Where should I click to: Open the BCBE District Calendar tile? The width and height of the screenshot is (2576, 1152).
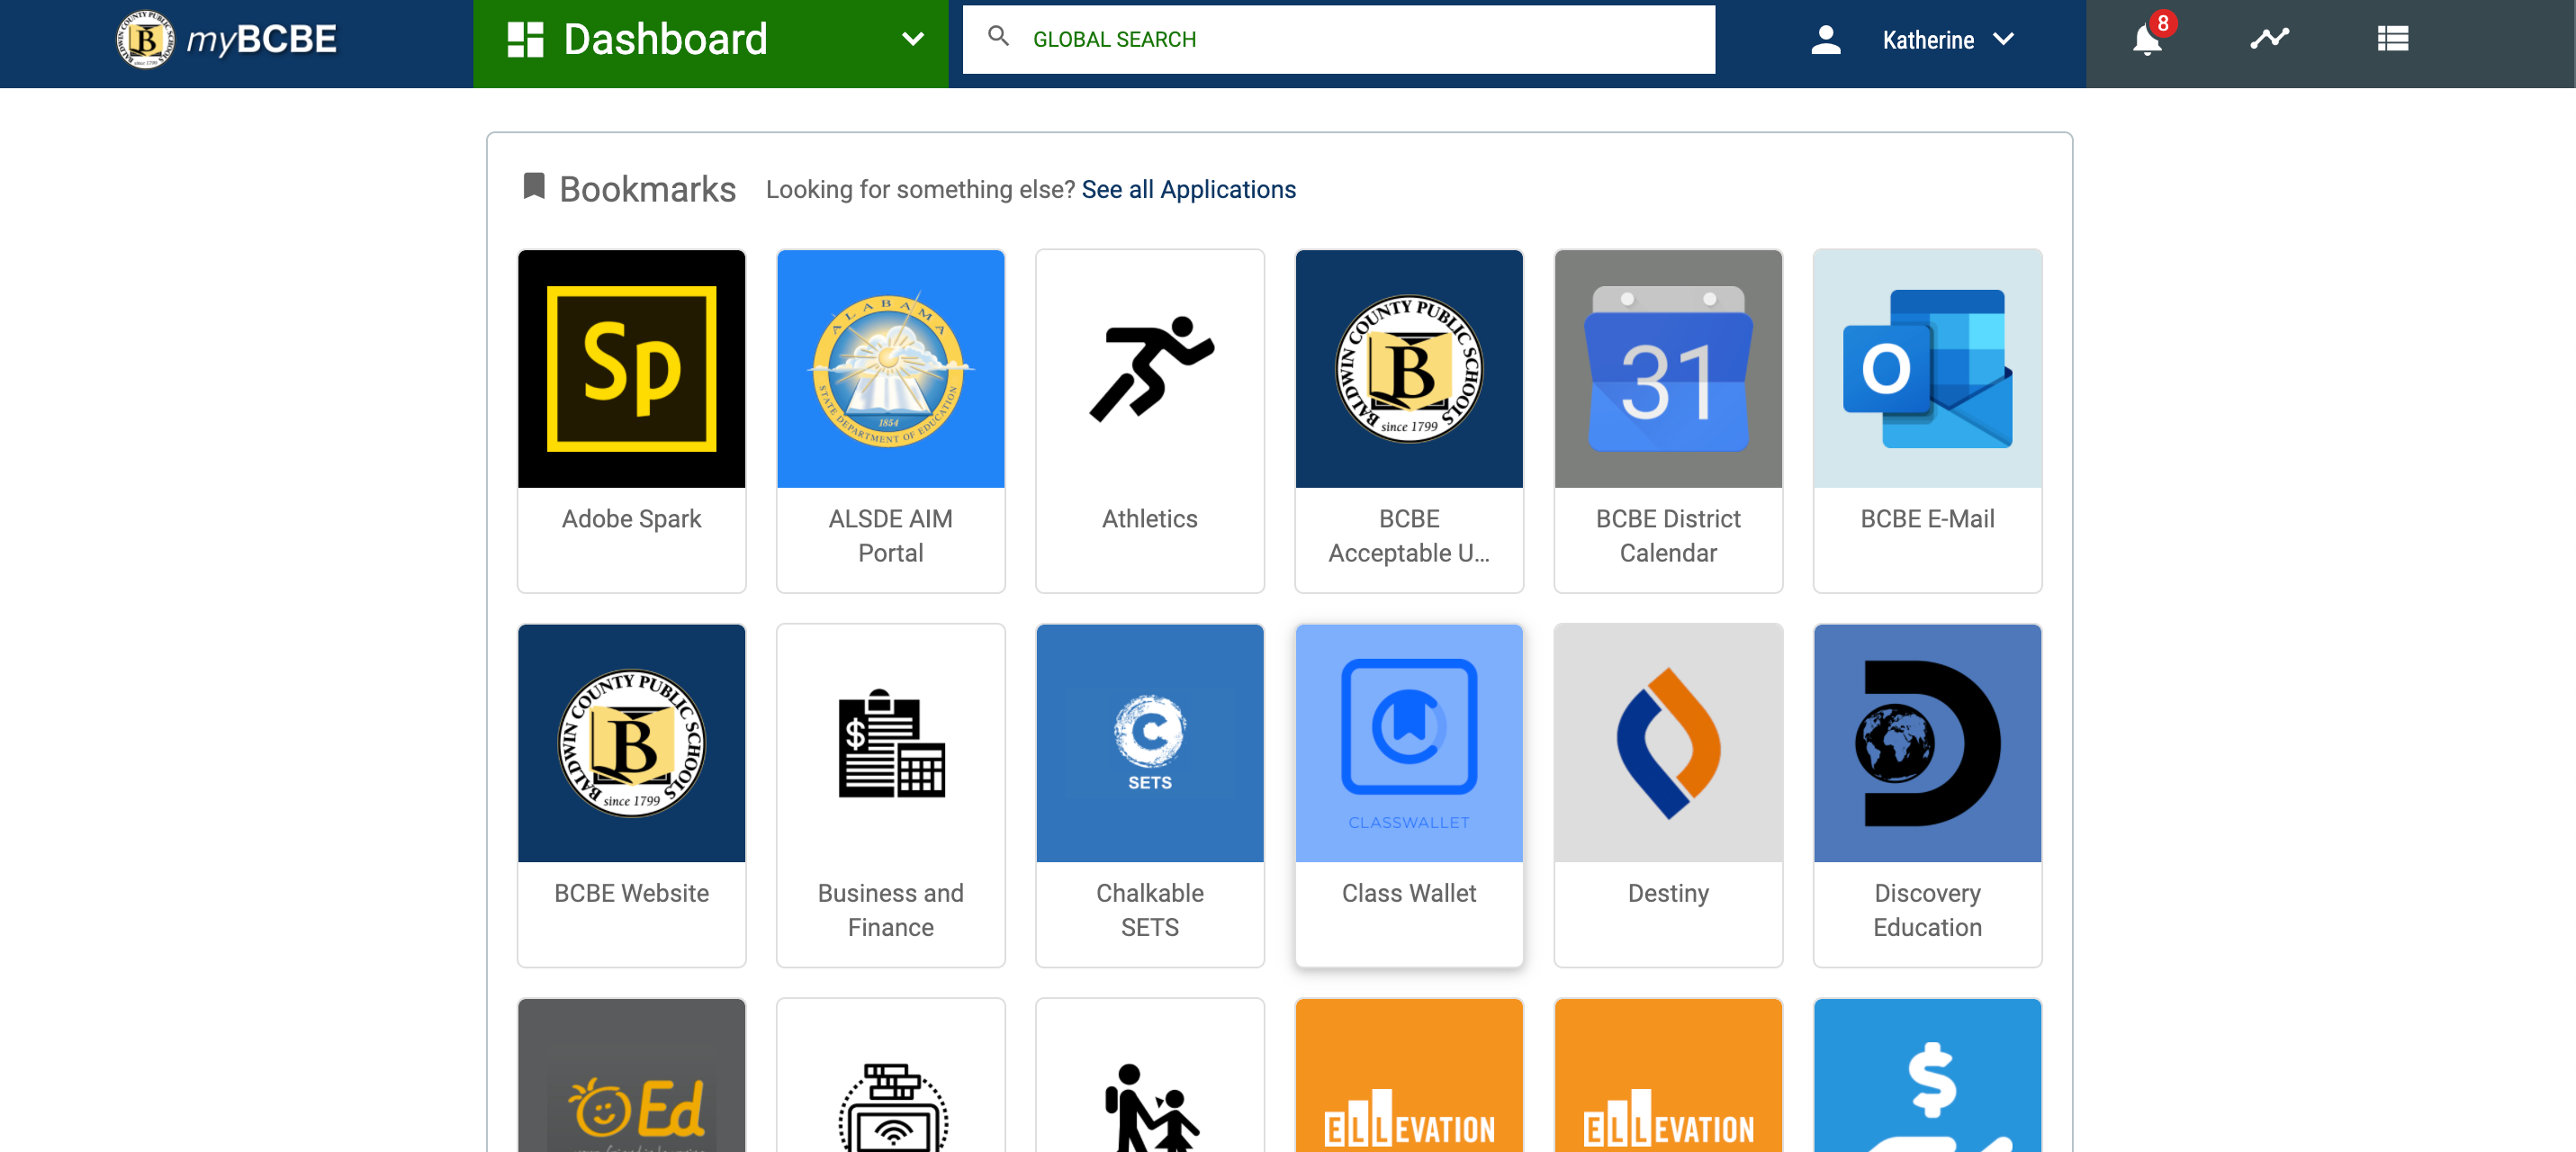(1668, 420)
